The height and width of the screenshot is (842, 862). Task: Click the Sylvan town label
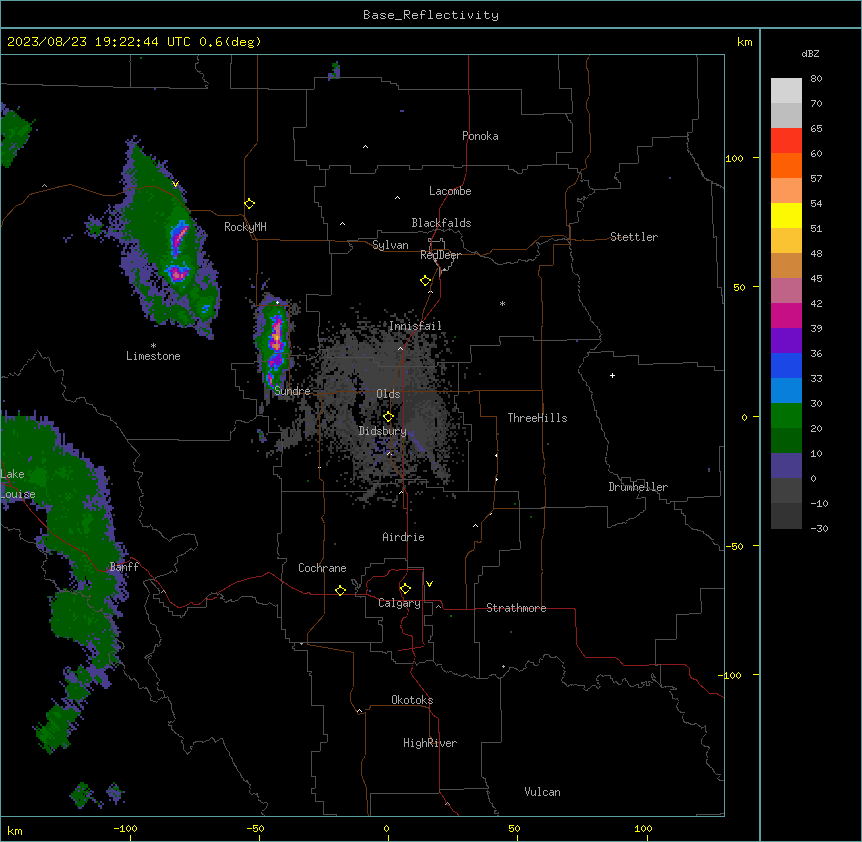coord(390,245)
